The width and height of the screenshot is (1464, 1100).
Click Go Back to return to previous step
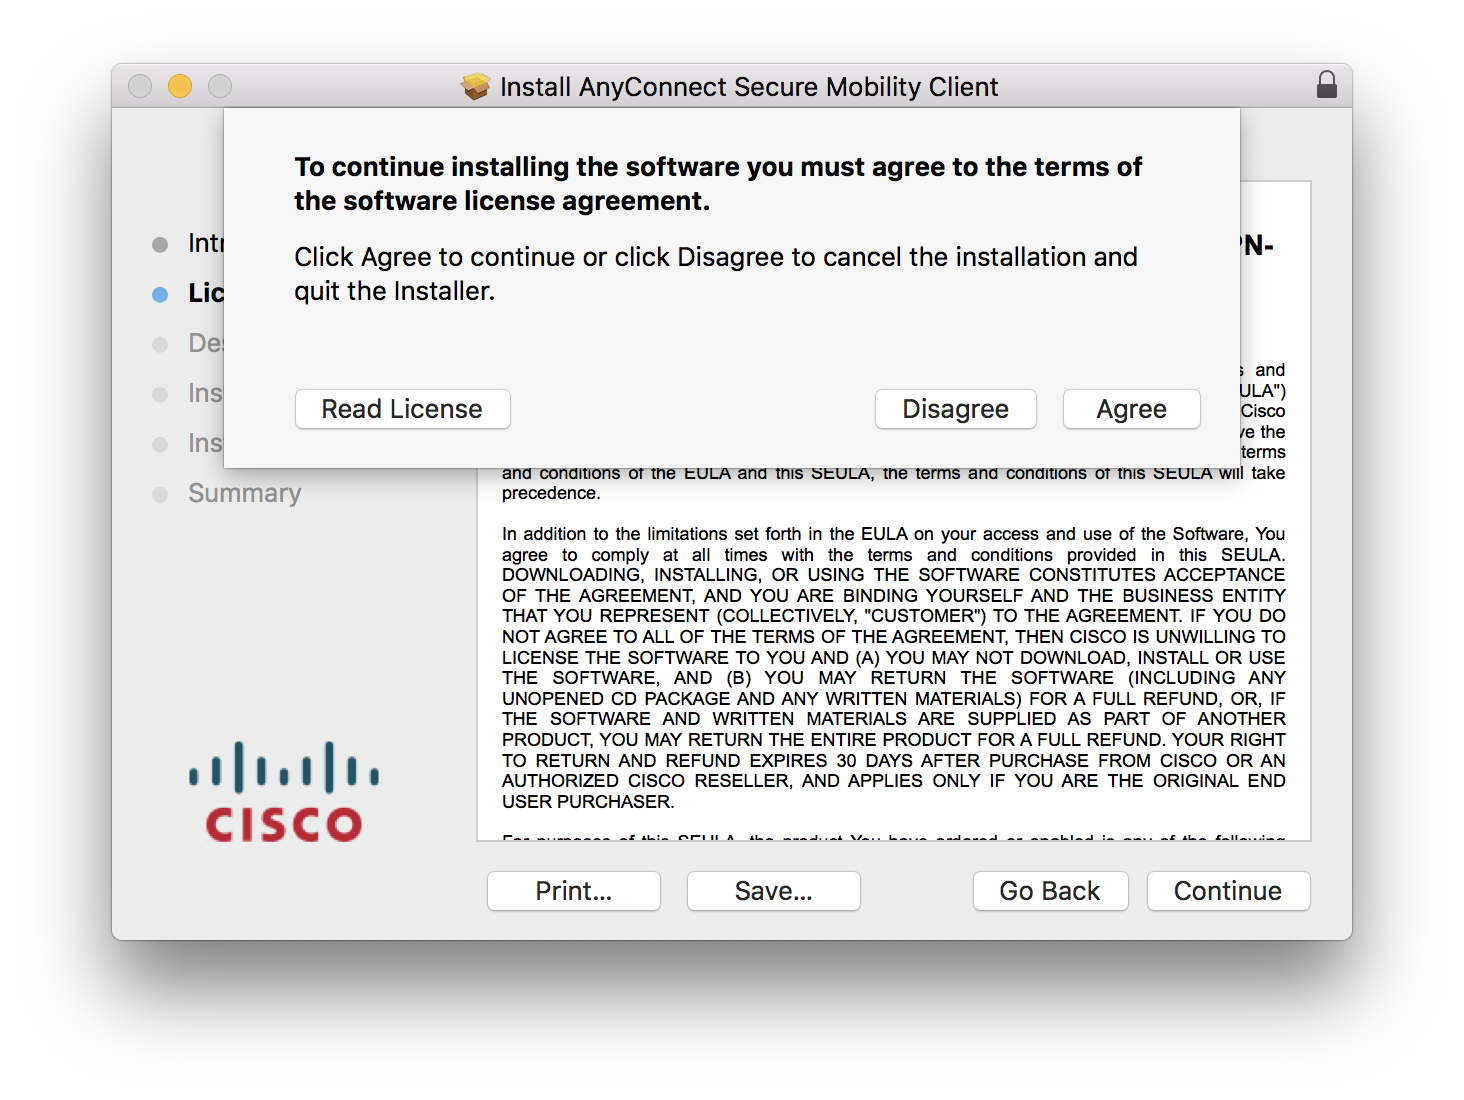[1050, 891]
